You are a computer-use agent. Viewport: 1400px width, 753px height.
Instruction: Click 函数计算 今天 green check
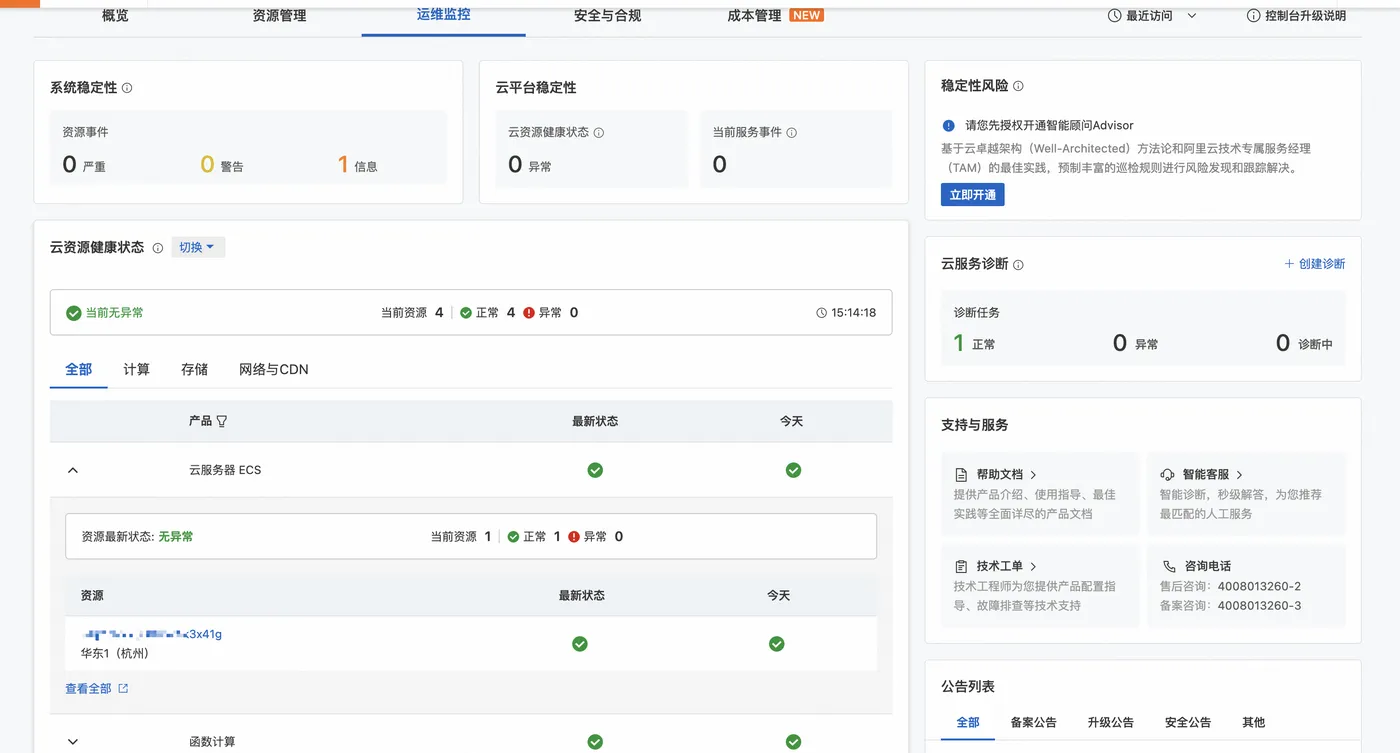(793, 742)
